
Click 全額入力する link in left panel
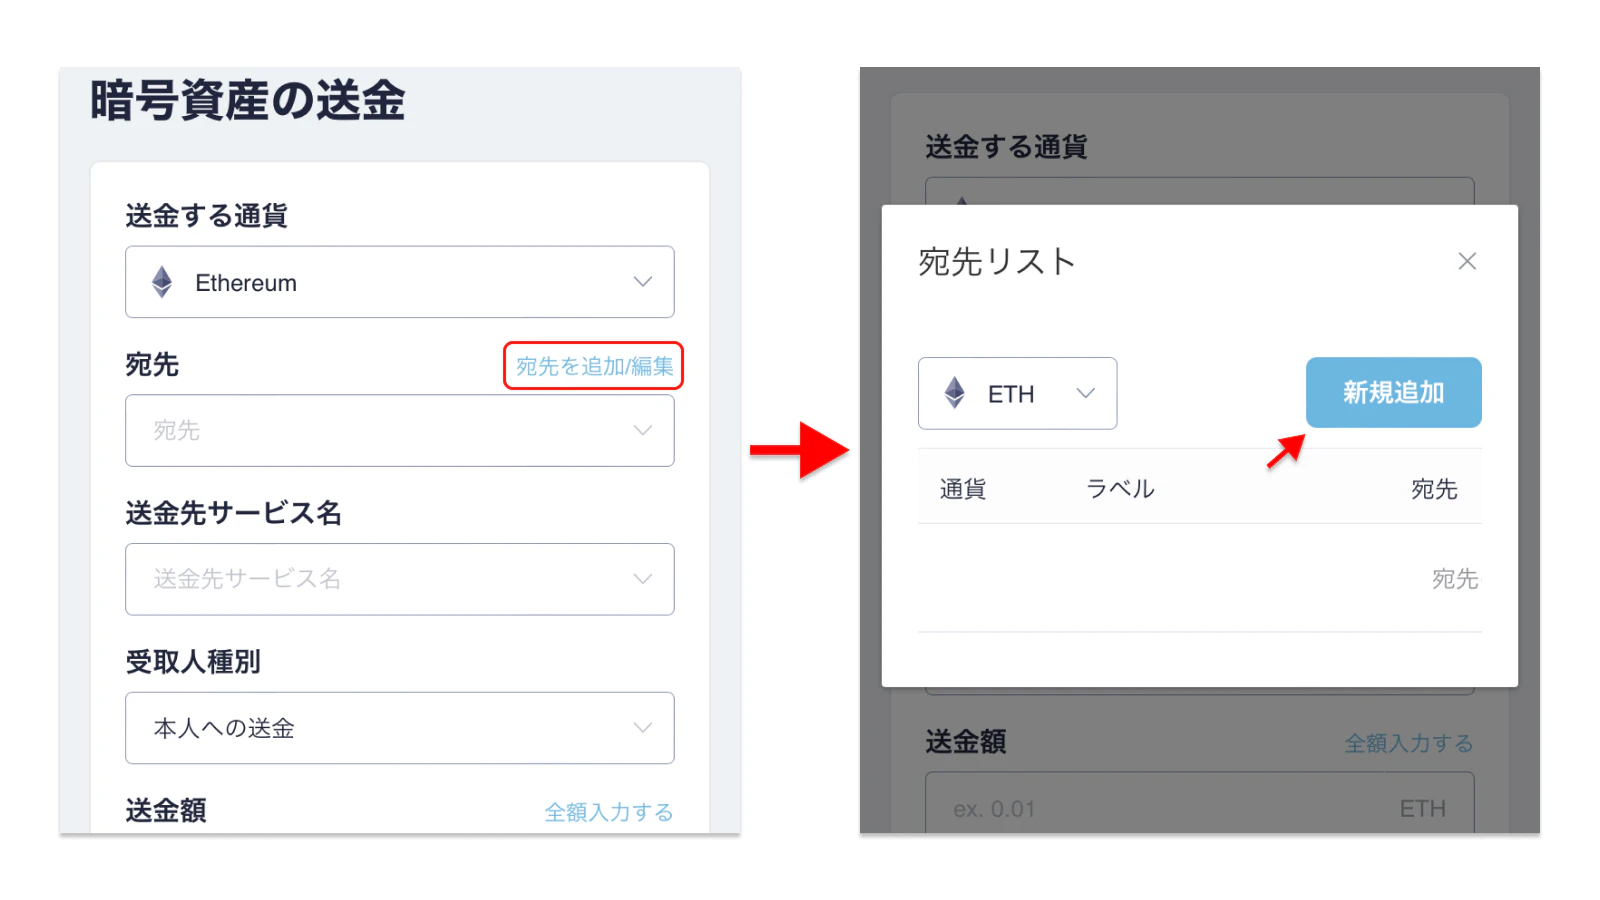tap(608, 812)
